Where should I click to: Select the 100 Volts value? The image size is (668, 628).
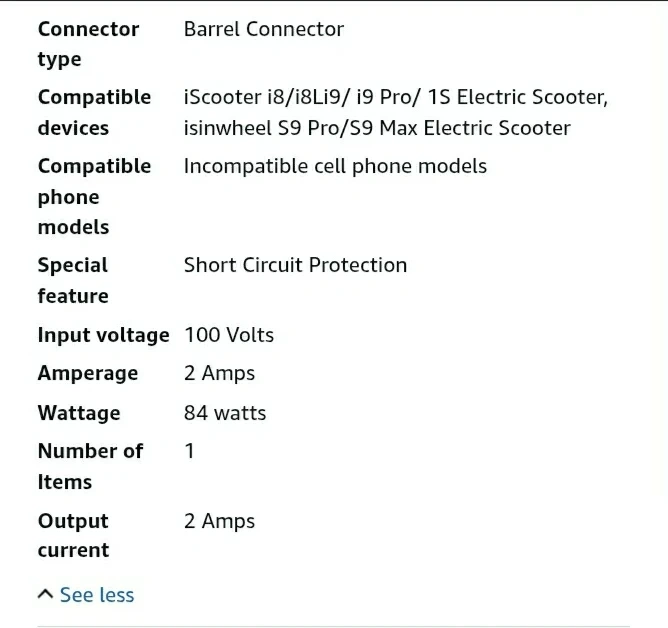[x=228, y=335]
